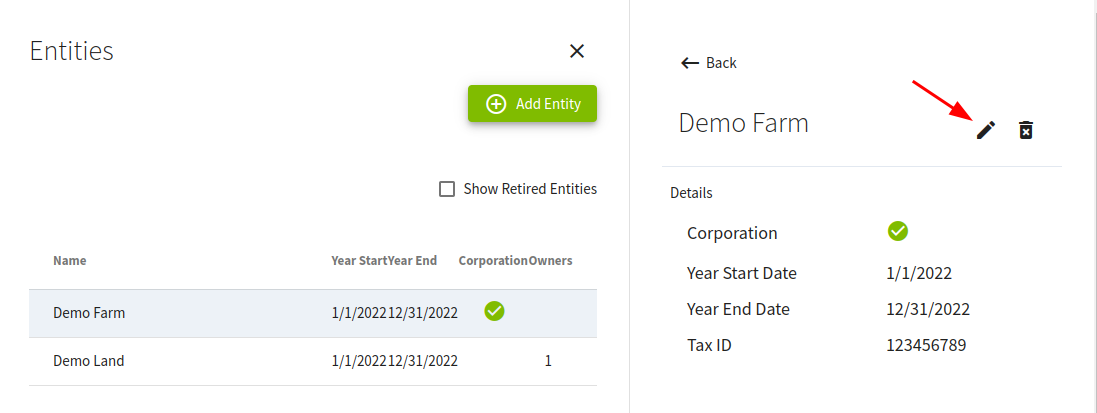Go Back from the details panel
1097x413 pixels.
click(x=720, y=63)
